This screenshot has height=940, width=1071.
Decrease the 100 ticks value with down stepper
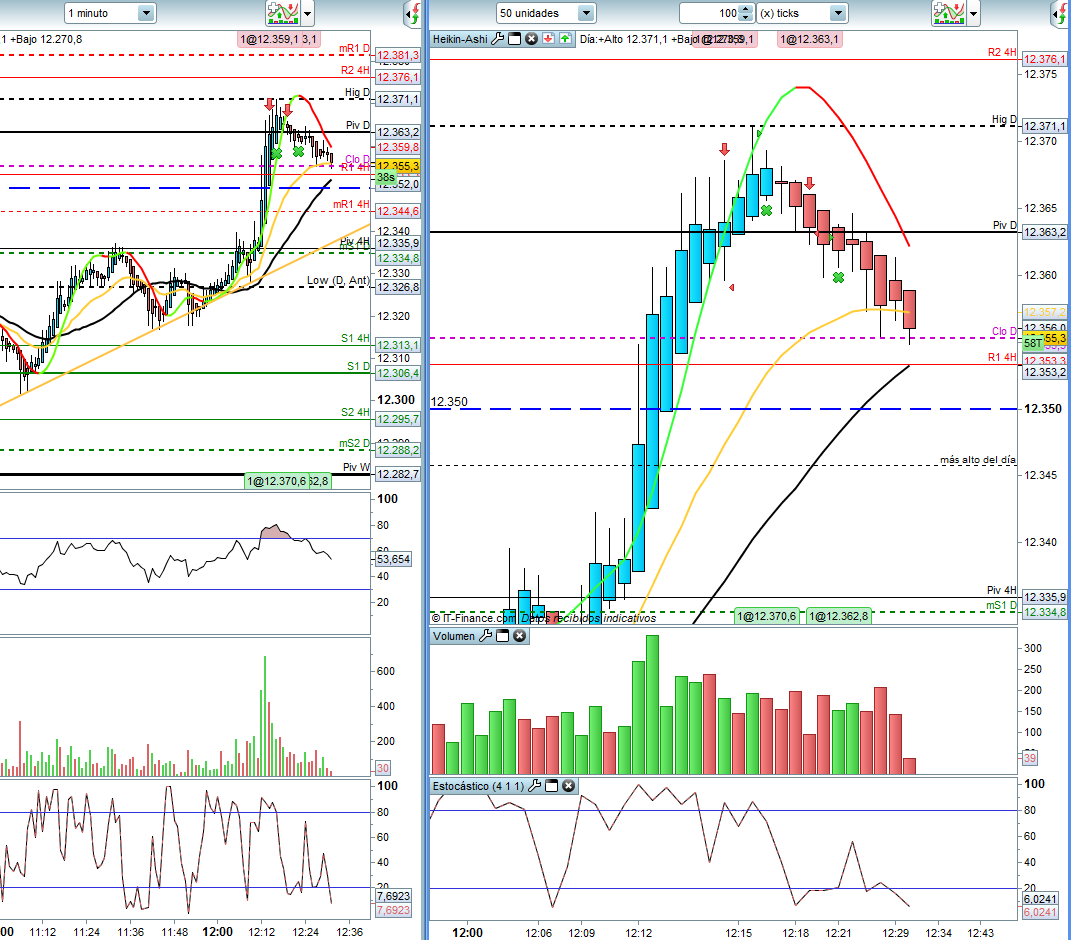pyautogui.click(x=746, y=18)
